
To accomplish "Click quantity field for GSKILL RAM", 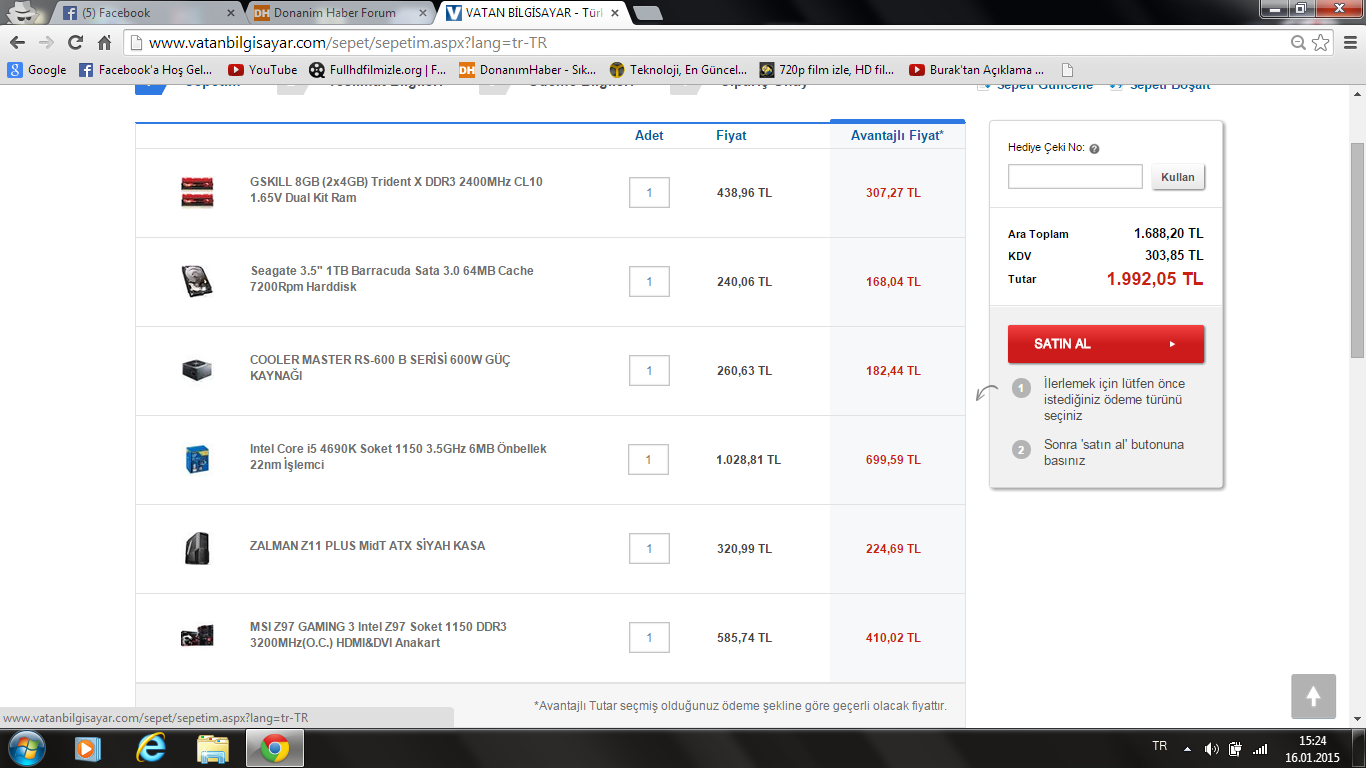I will coord(649,193).
